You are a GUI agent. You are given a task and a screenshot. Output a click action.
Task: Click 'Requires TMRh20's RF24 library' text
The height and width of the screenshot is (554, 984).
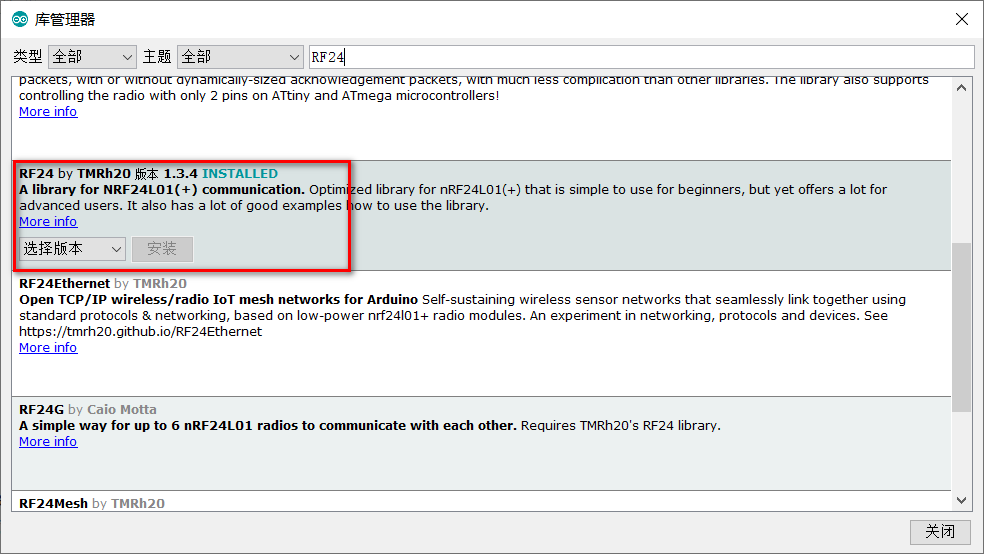pyautogui.click(x=620, y=425)
